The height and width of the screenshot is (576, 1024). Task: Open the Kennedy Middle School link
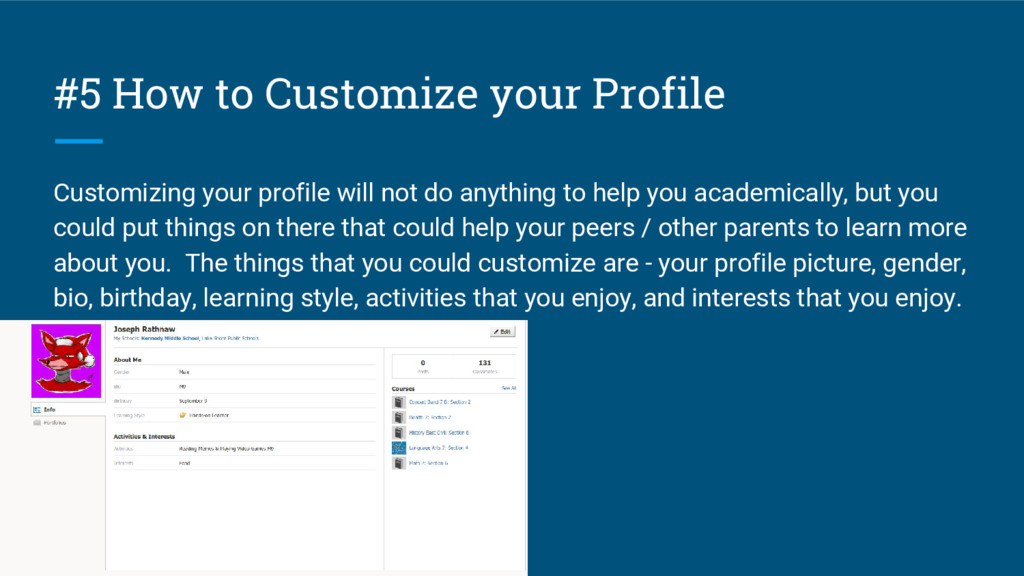pos(168,338)
